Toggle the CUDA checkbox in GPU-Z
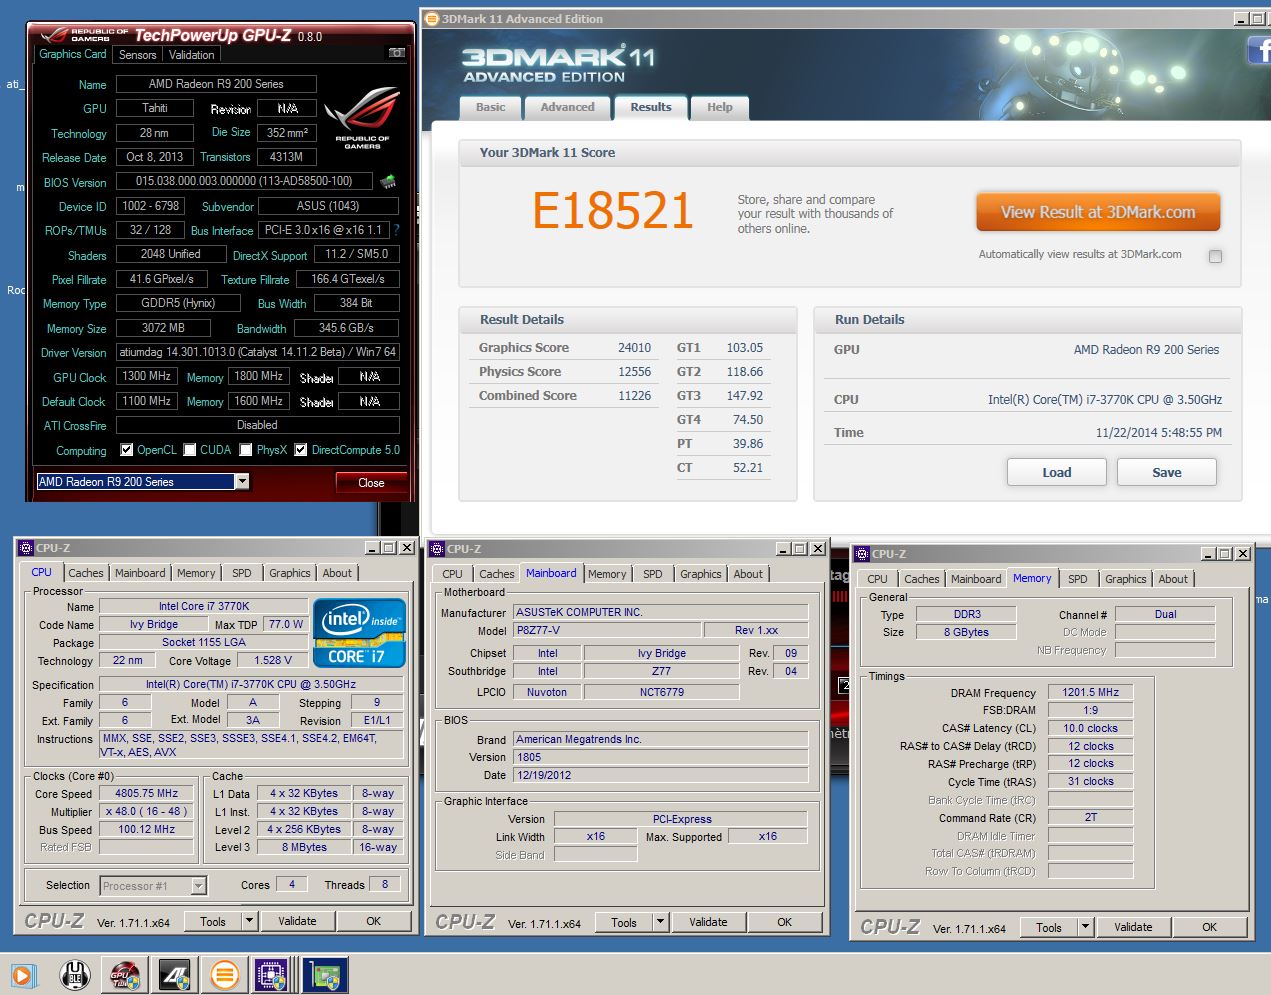Viewport: 1271px width, 995px height. pos(189,450)
